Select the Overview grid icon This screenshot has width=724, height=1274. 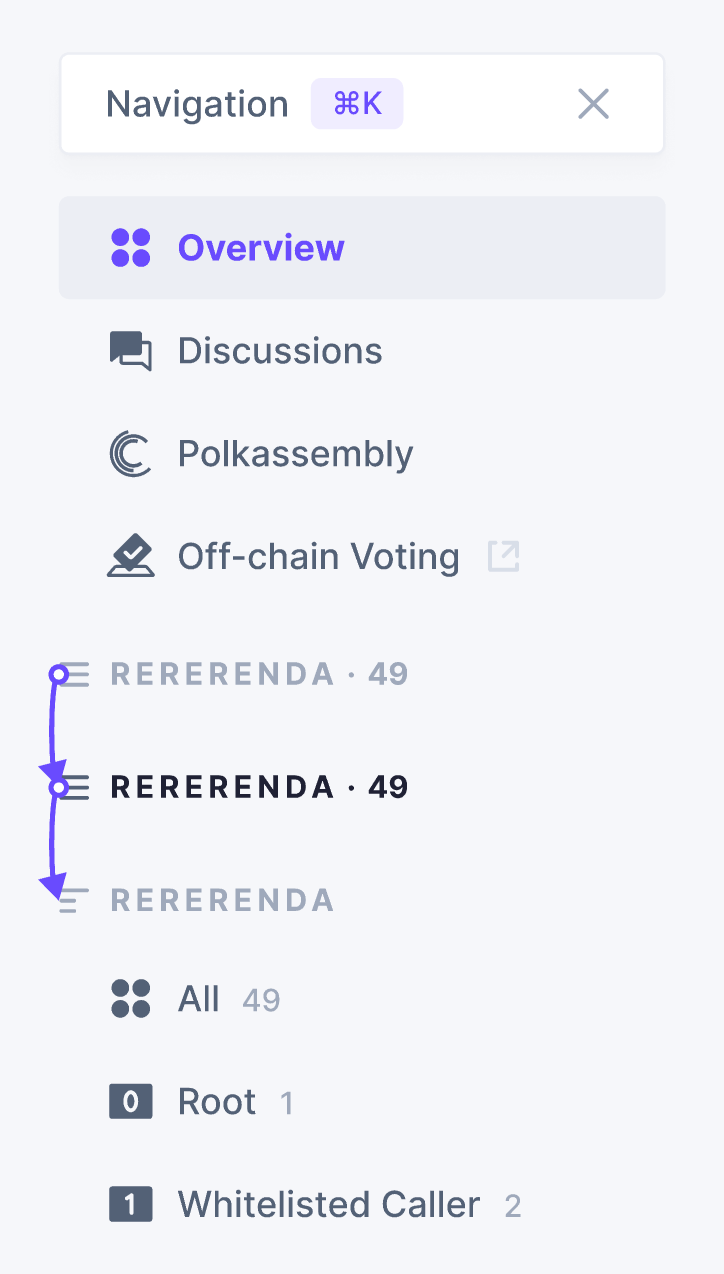click(x=129, y=248)
